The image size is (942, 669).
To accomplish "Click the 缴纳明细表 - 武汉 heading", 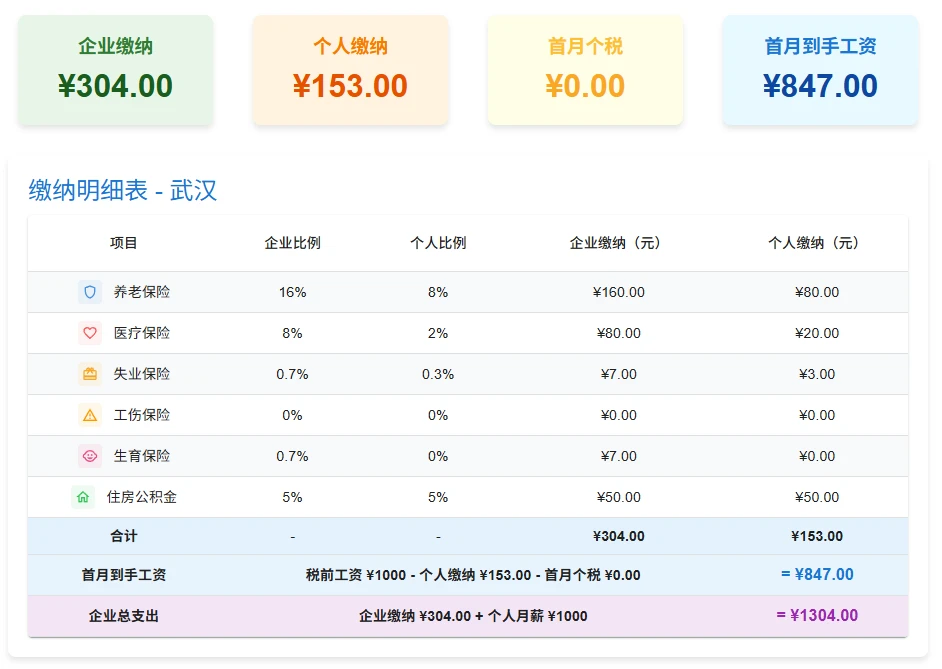I will [123, 190].
